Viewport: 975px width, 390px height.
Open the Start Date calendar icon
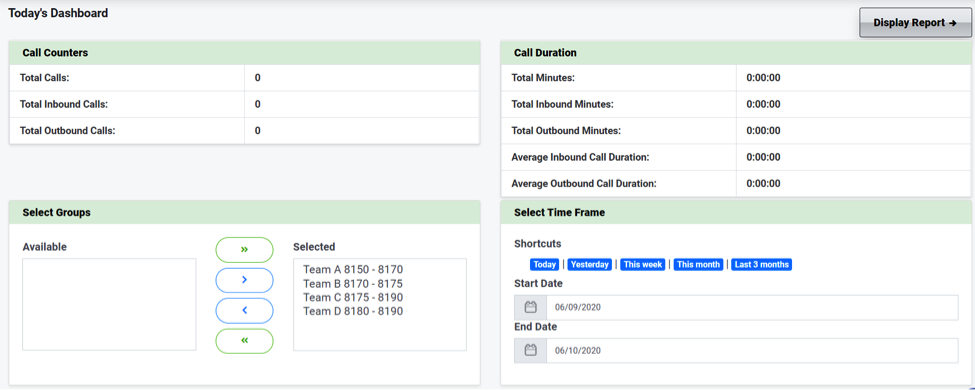coord(530,307)
